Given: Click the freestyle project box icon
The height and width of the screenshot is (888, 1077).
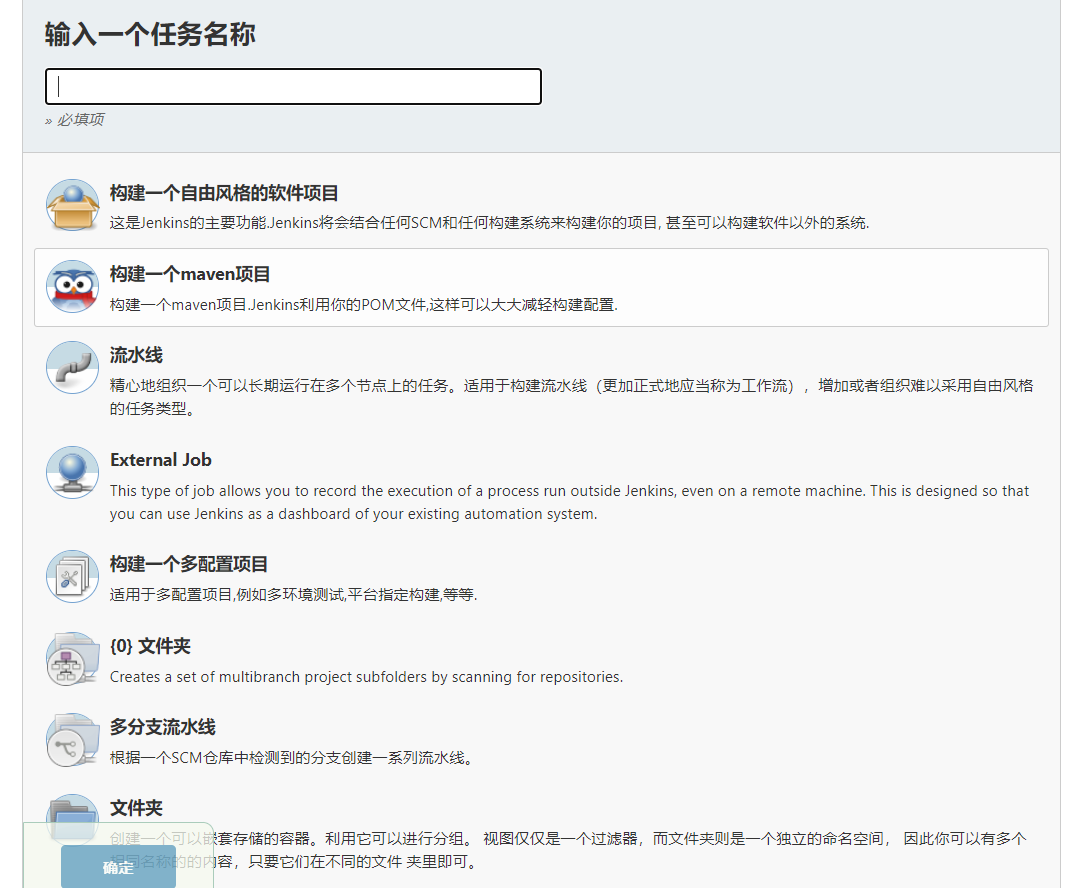Looking at the screenshot, I should point(73,205).
